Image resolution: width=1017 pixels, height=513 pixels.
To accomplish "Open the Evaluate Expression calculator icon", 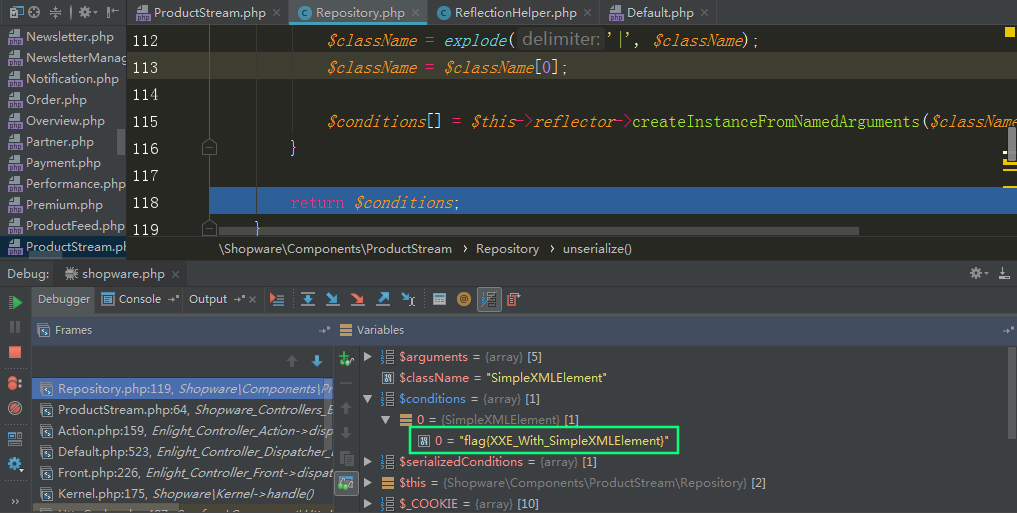I will (439, 299).
